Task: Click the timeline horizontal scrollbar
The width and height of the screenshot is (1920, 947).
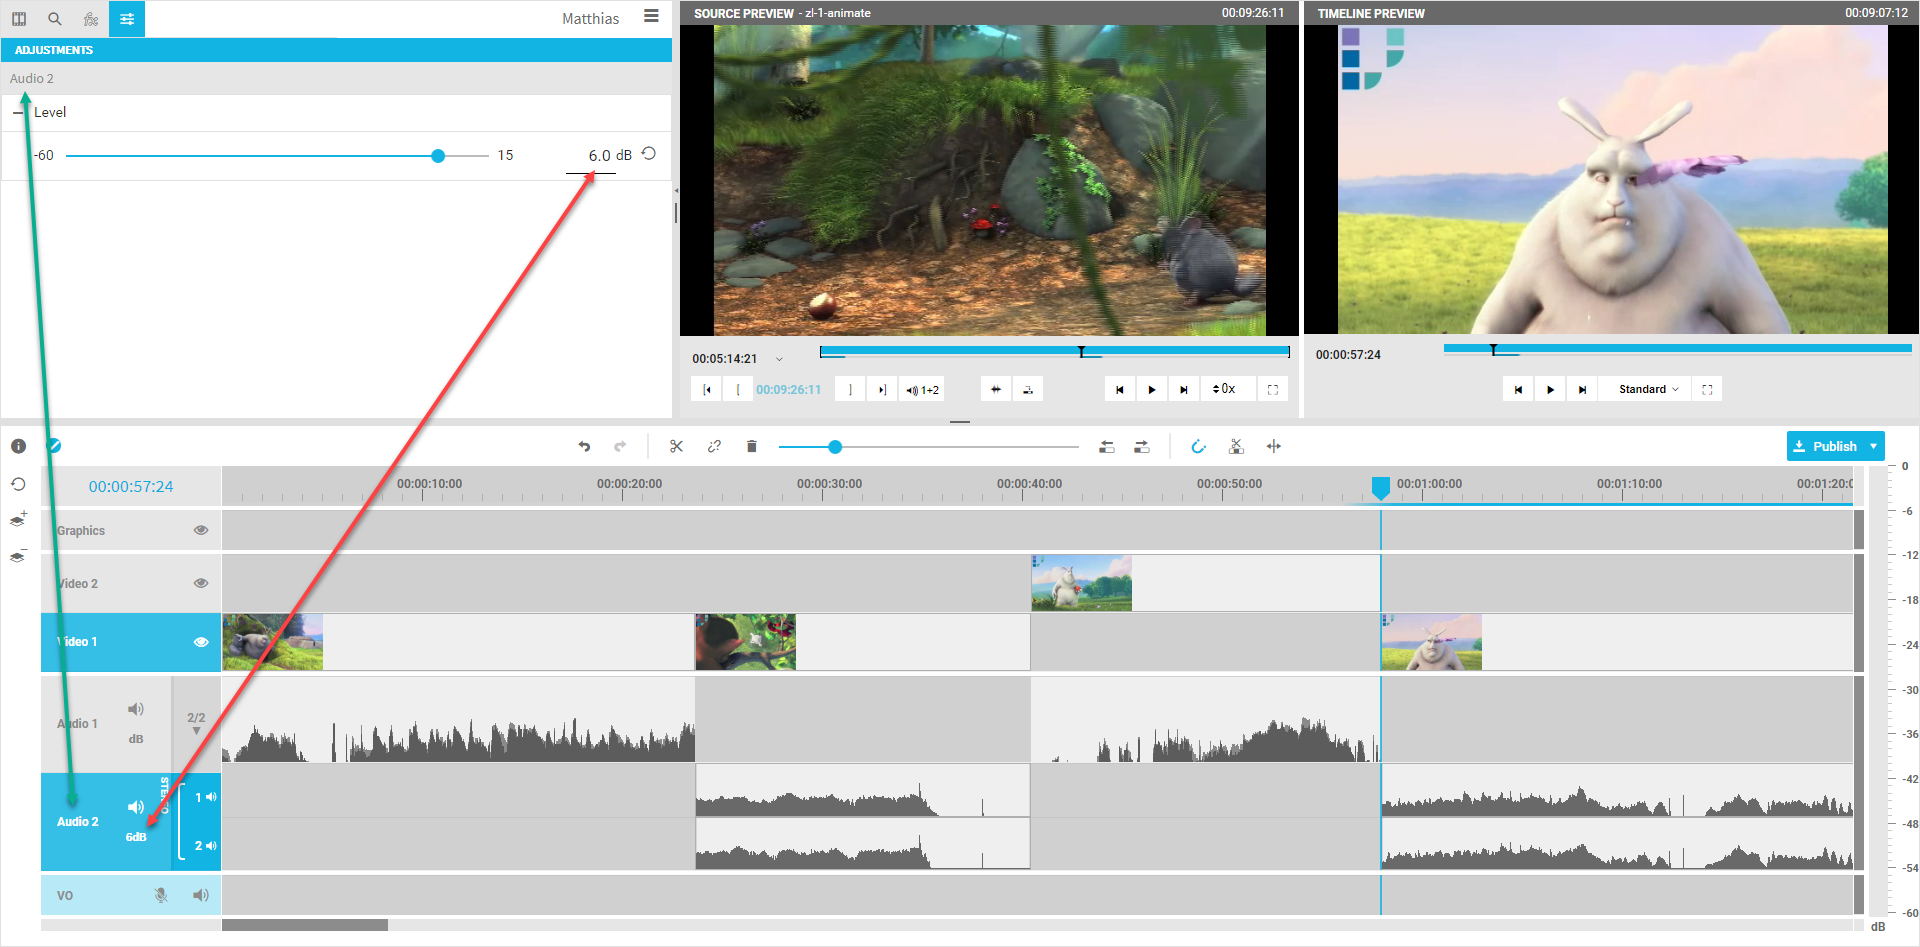Action: coord(305,925)
